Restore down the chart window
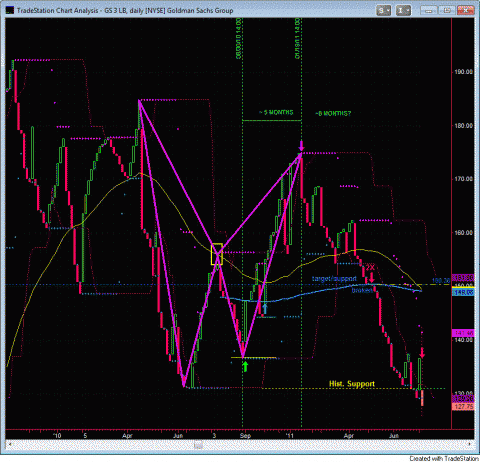Viewport: 480px width, 462px height. pos(447,10)
